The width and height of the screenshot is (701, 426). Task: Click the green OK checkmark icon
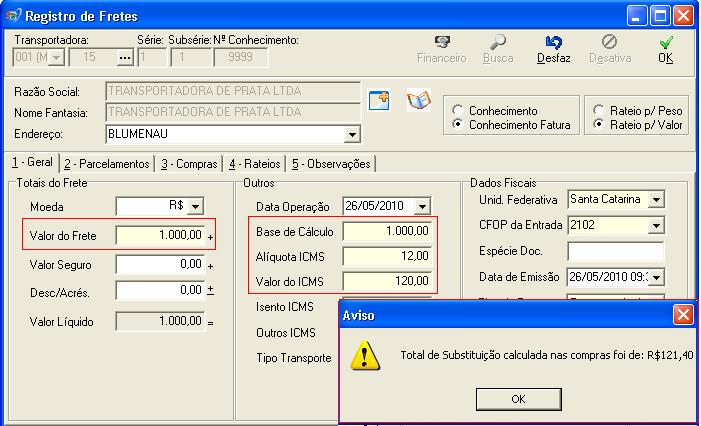pos(666,43)
